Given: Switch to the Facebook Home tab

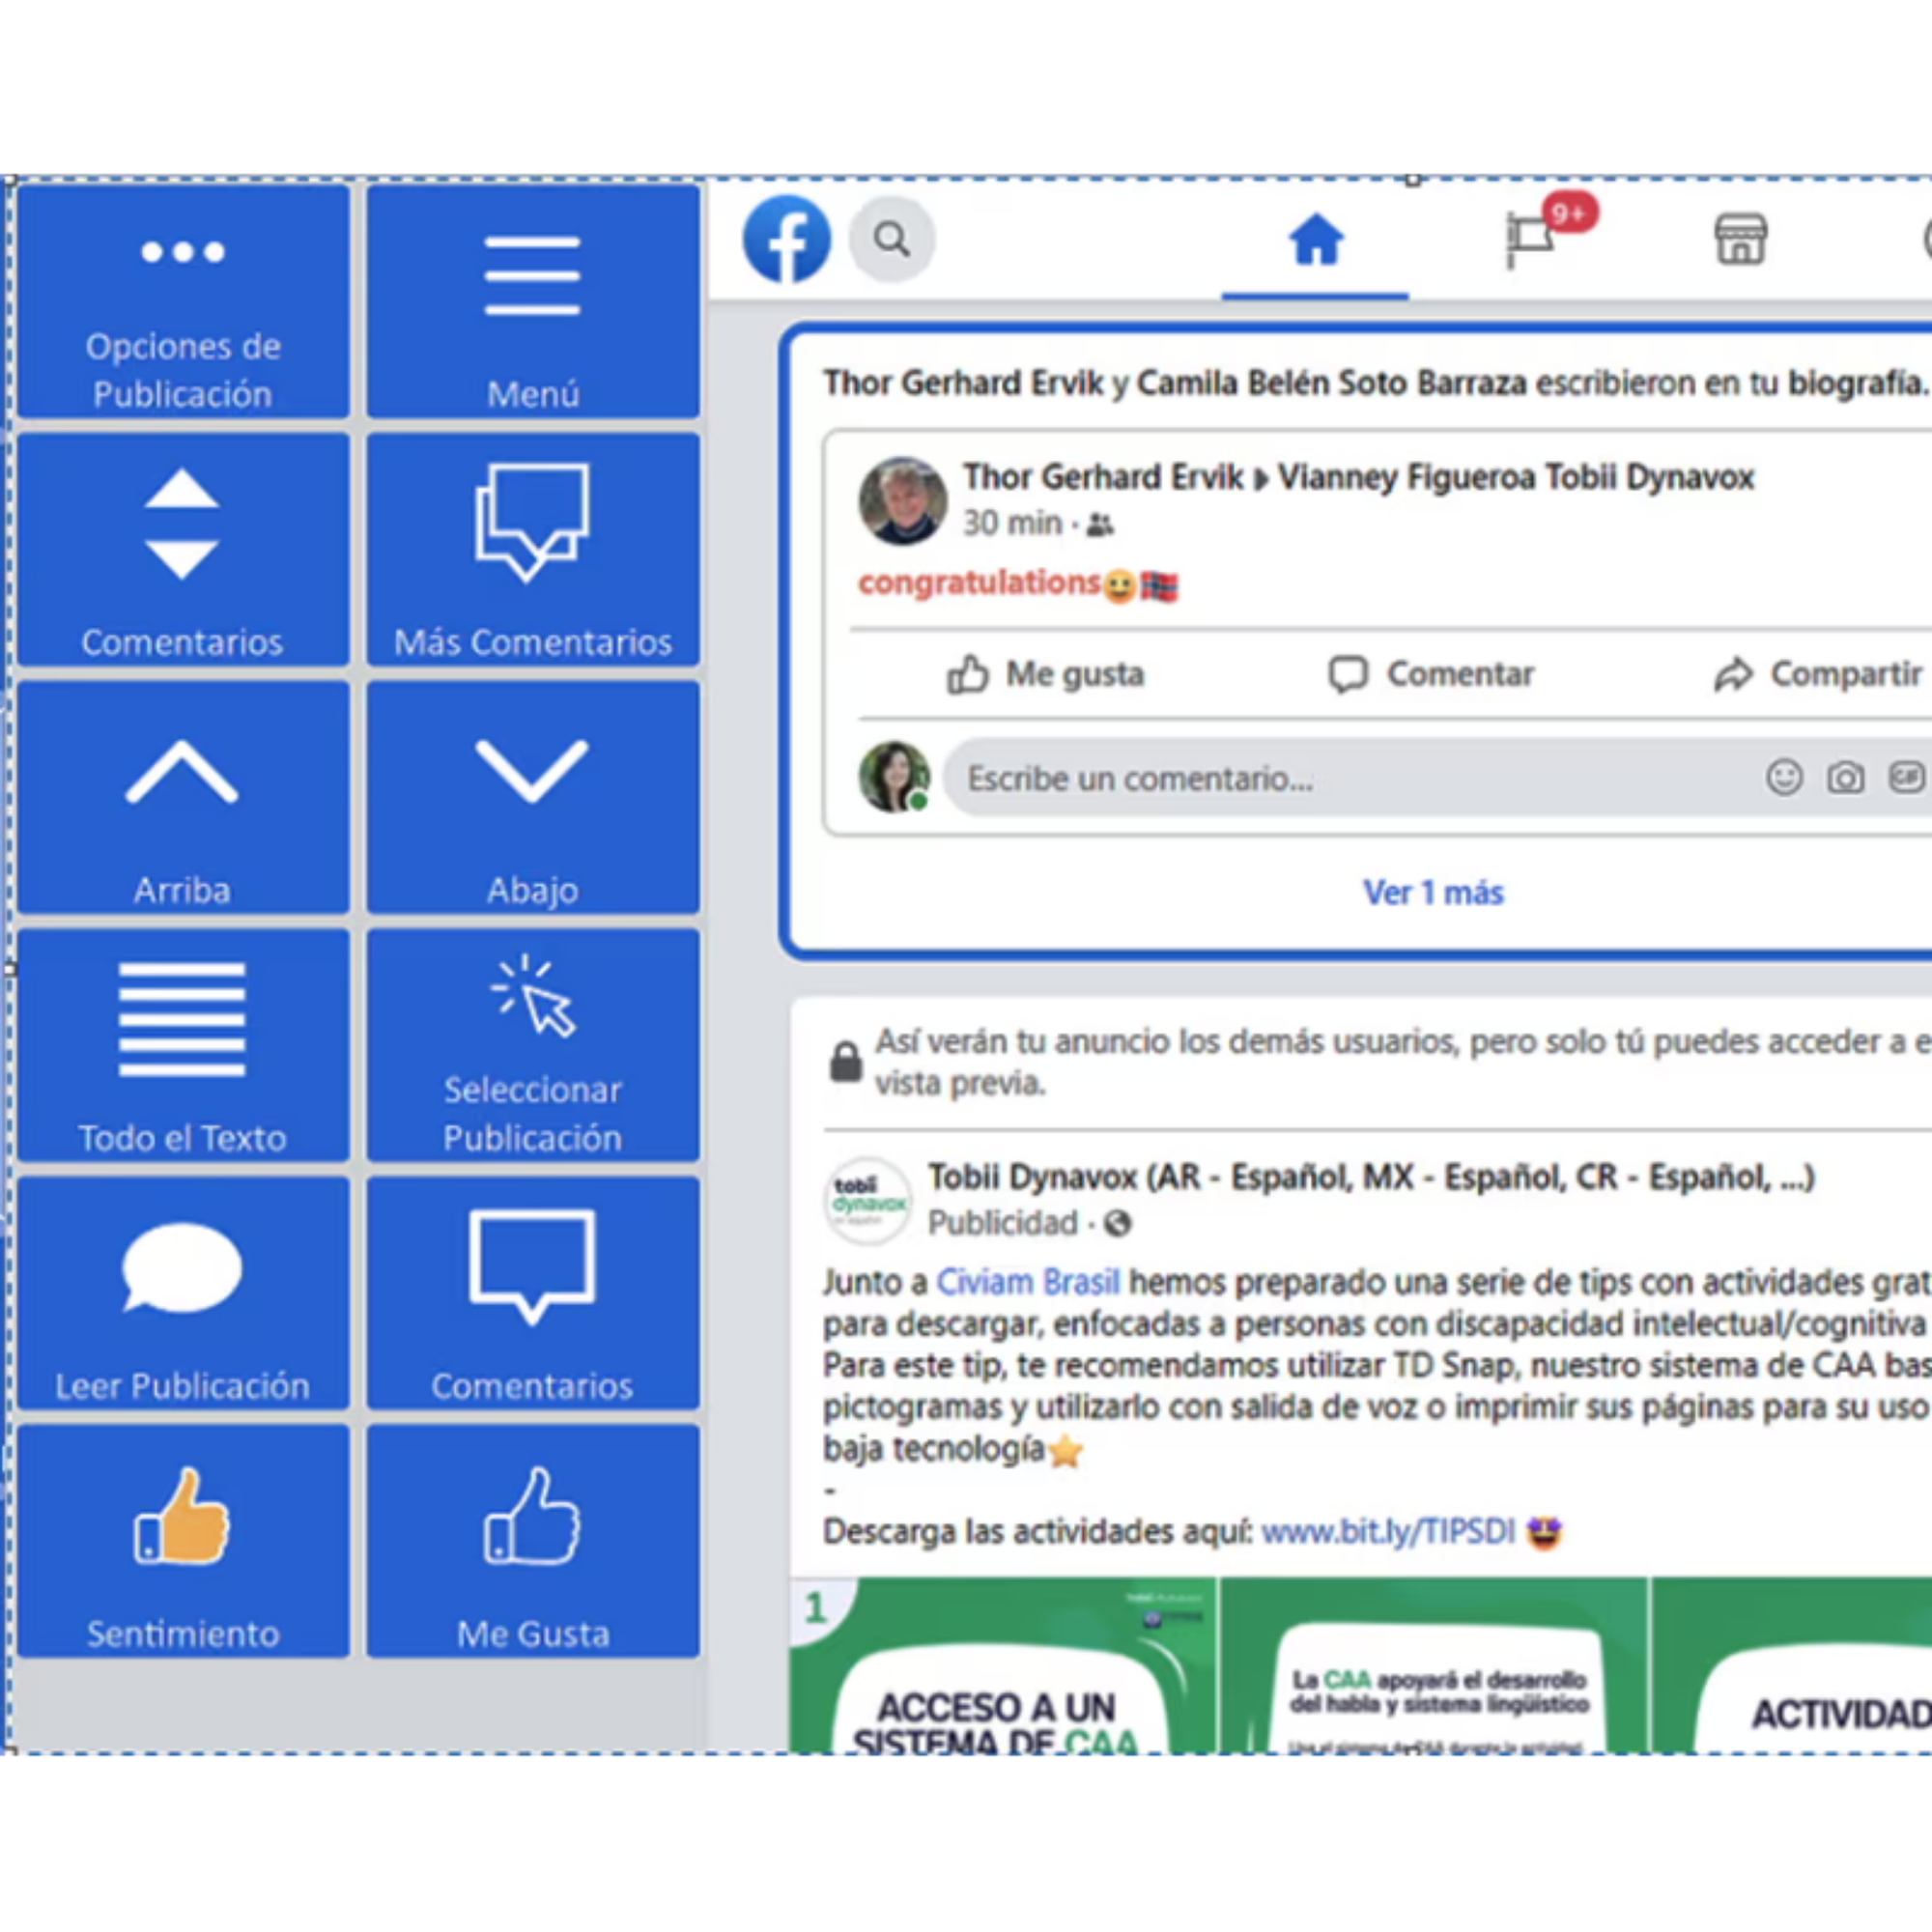Looking at the screenshot, I should [1315, 240].
